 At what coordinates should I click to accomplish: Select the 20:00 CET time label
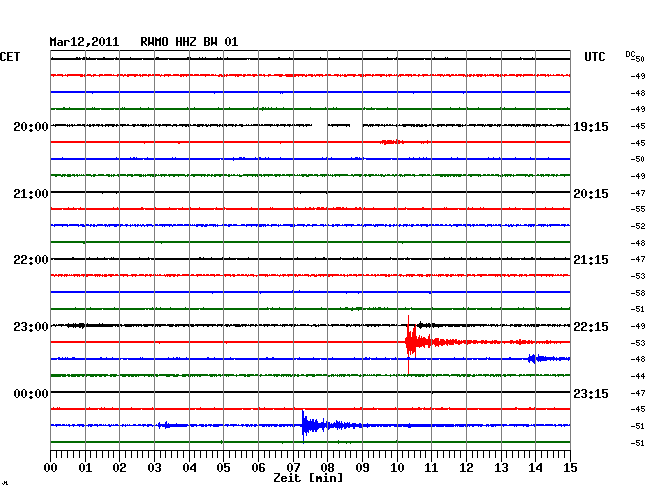(x=31, y=127)
